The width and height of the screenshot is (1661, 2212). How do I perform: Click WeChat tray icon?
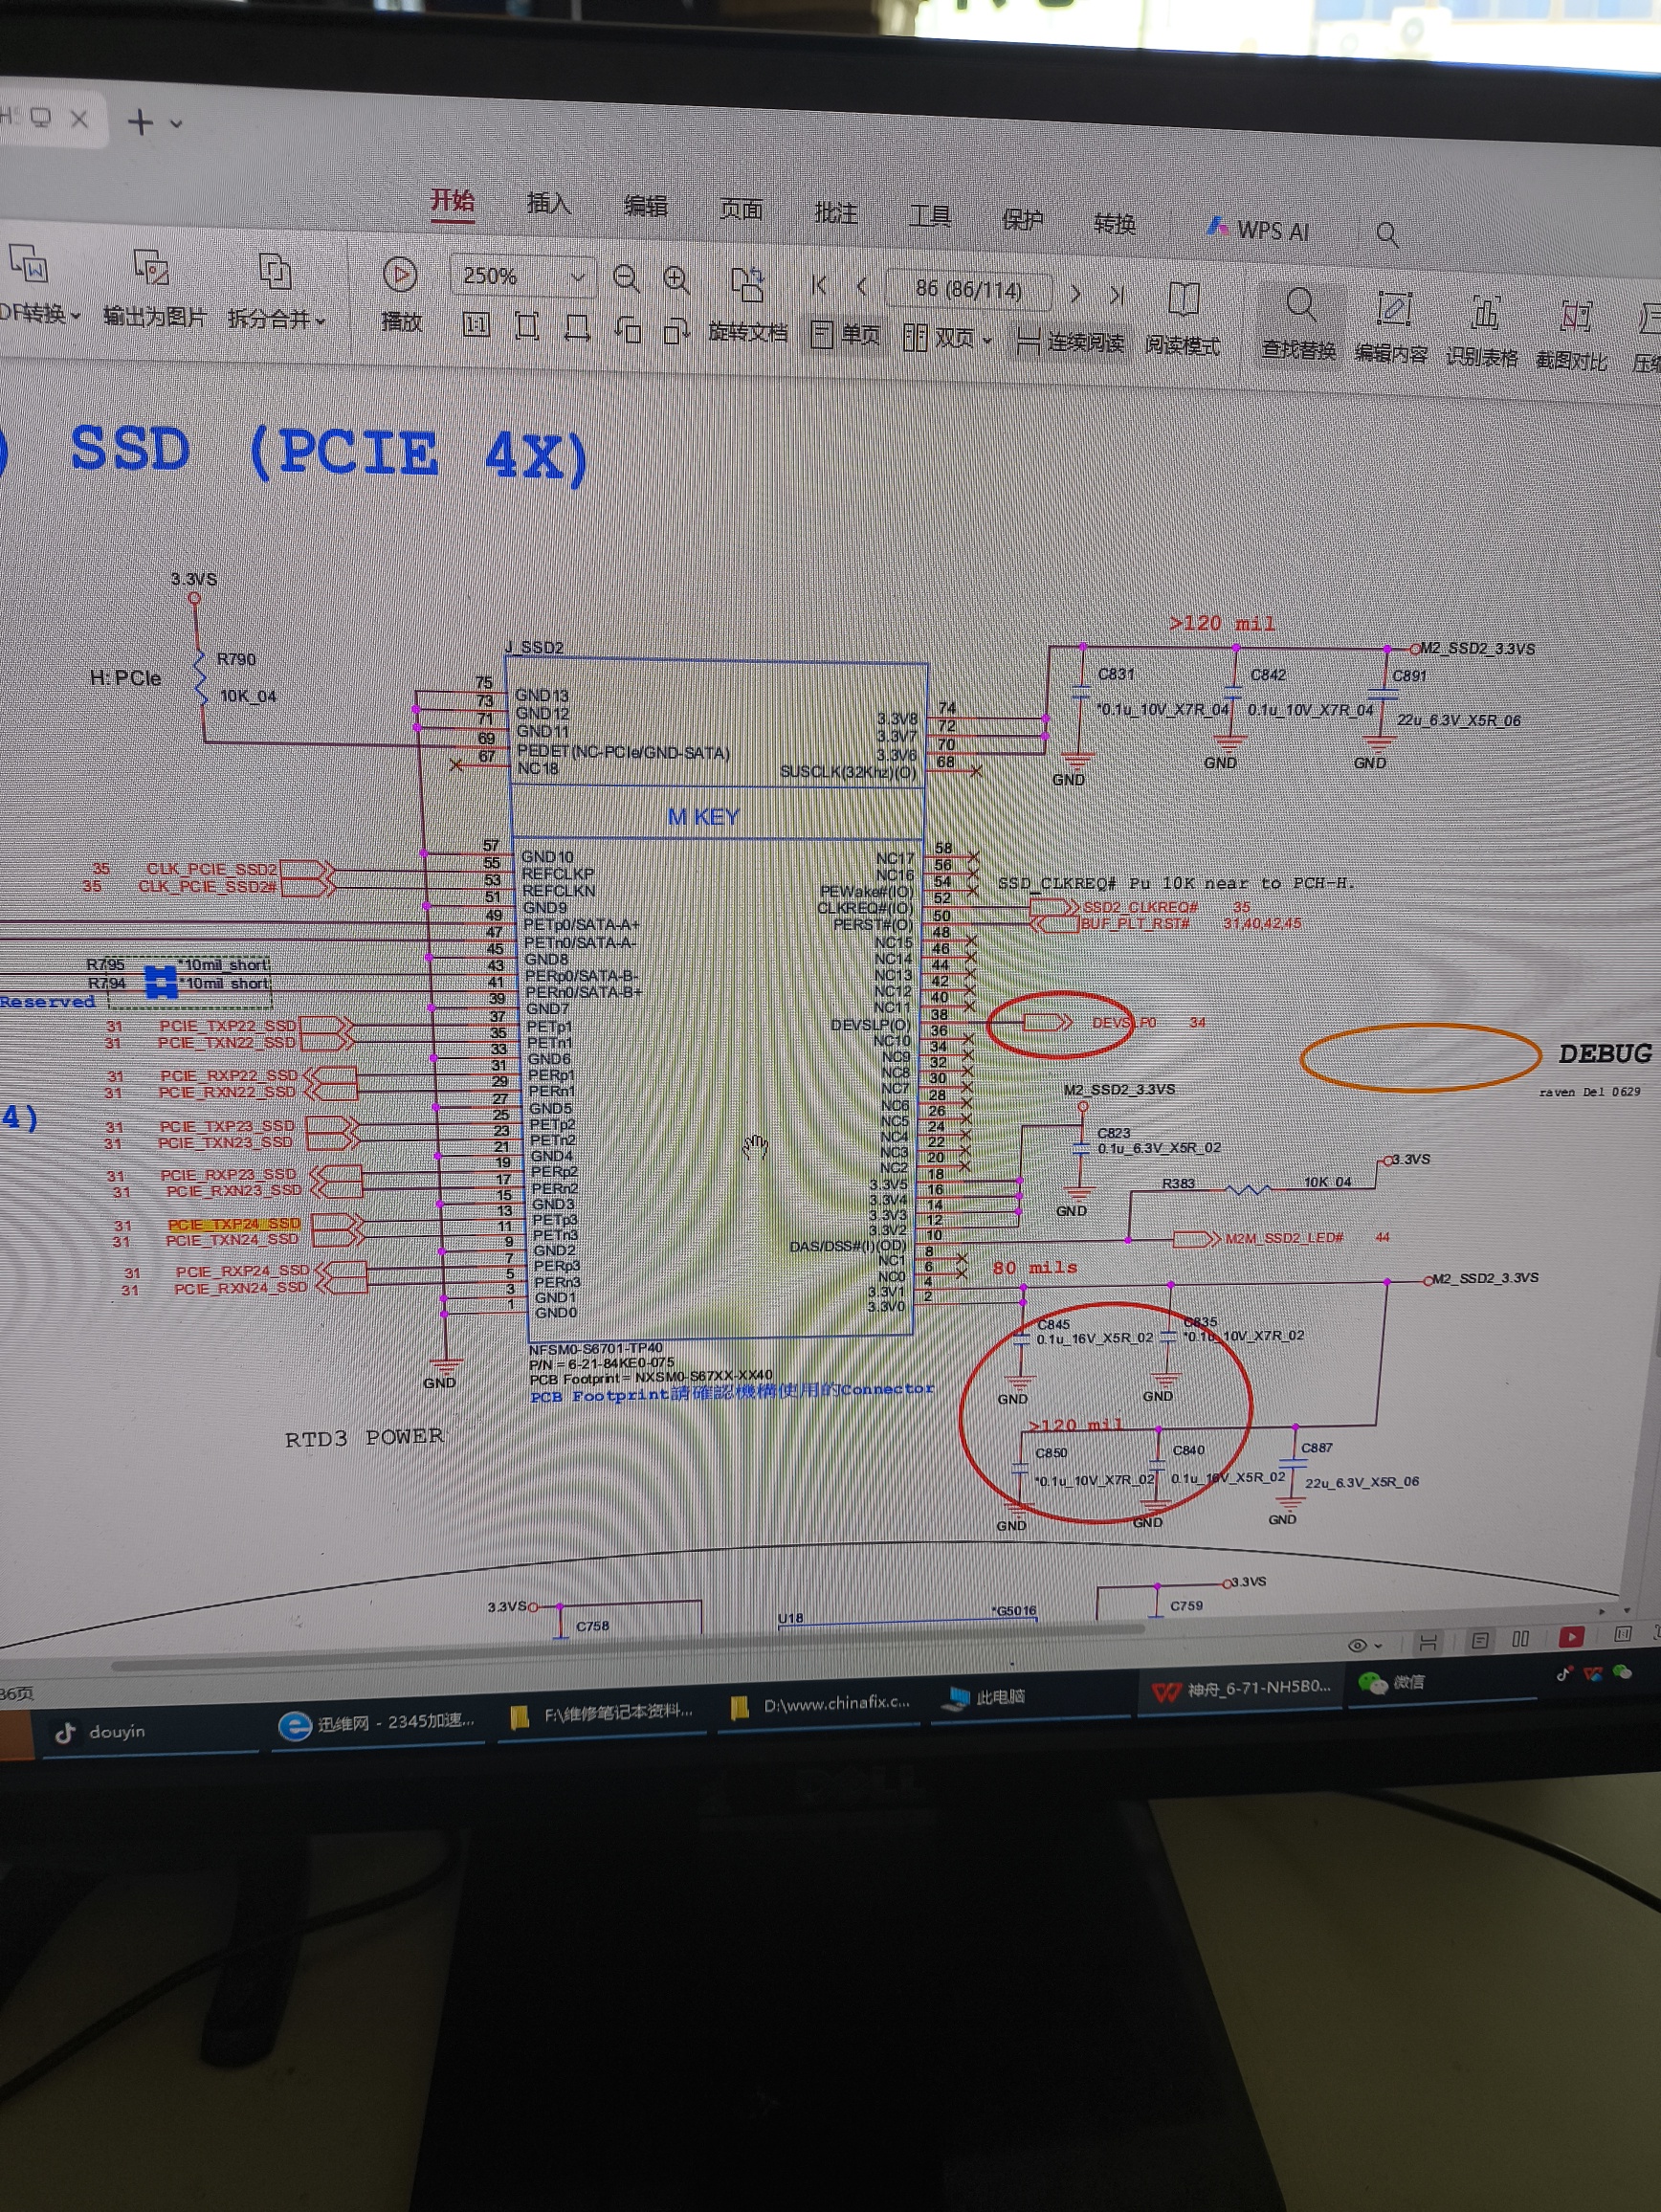coord(1622,1671)
